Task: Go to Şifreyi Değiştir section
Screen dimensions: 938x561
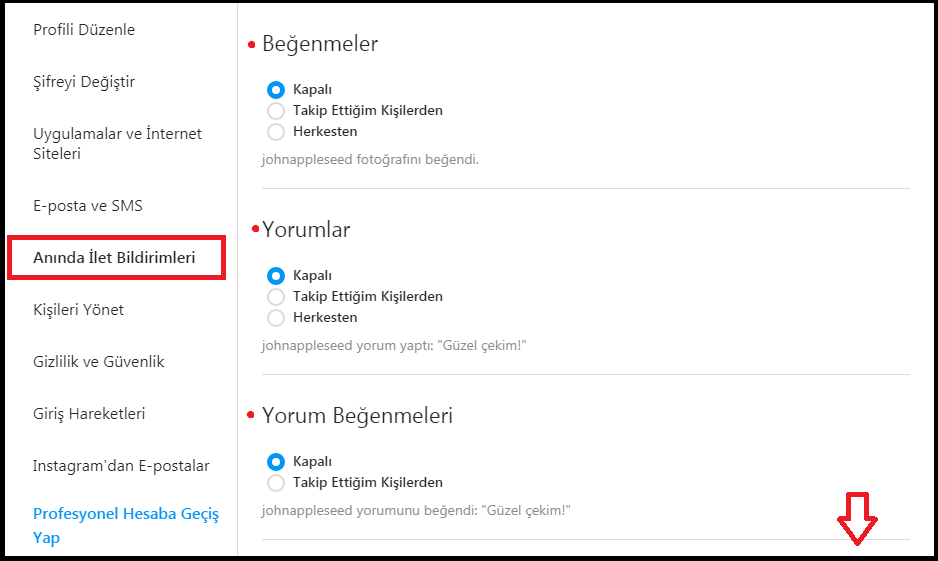Action: coord(84,82)
